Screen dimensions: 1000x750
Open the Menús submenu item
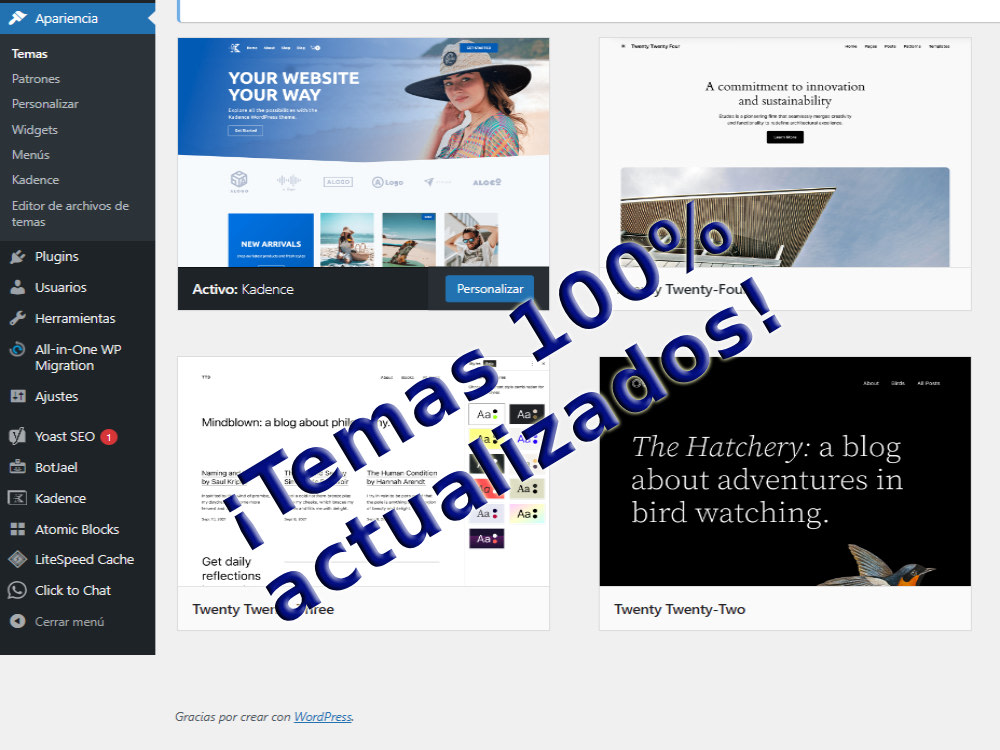tap(31, 155)
